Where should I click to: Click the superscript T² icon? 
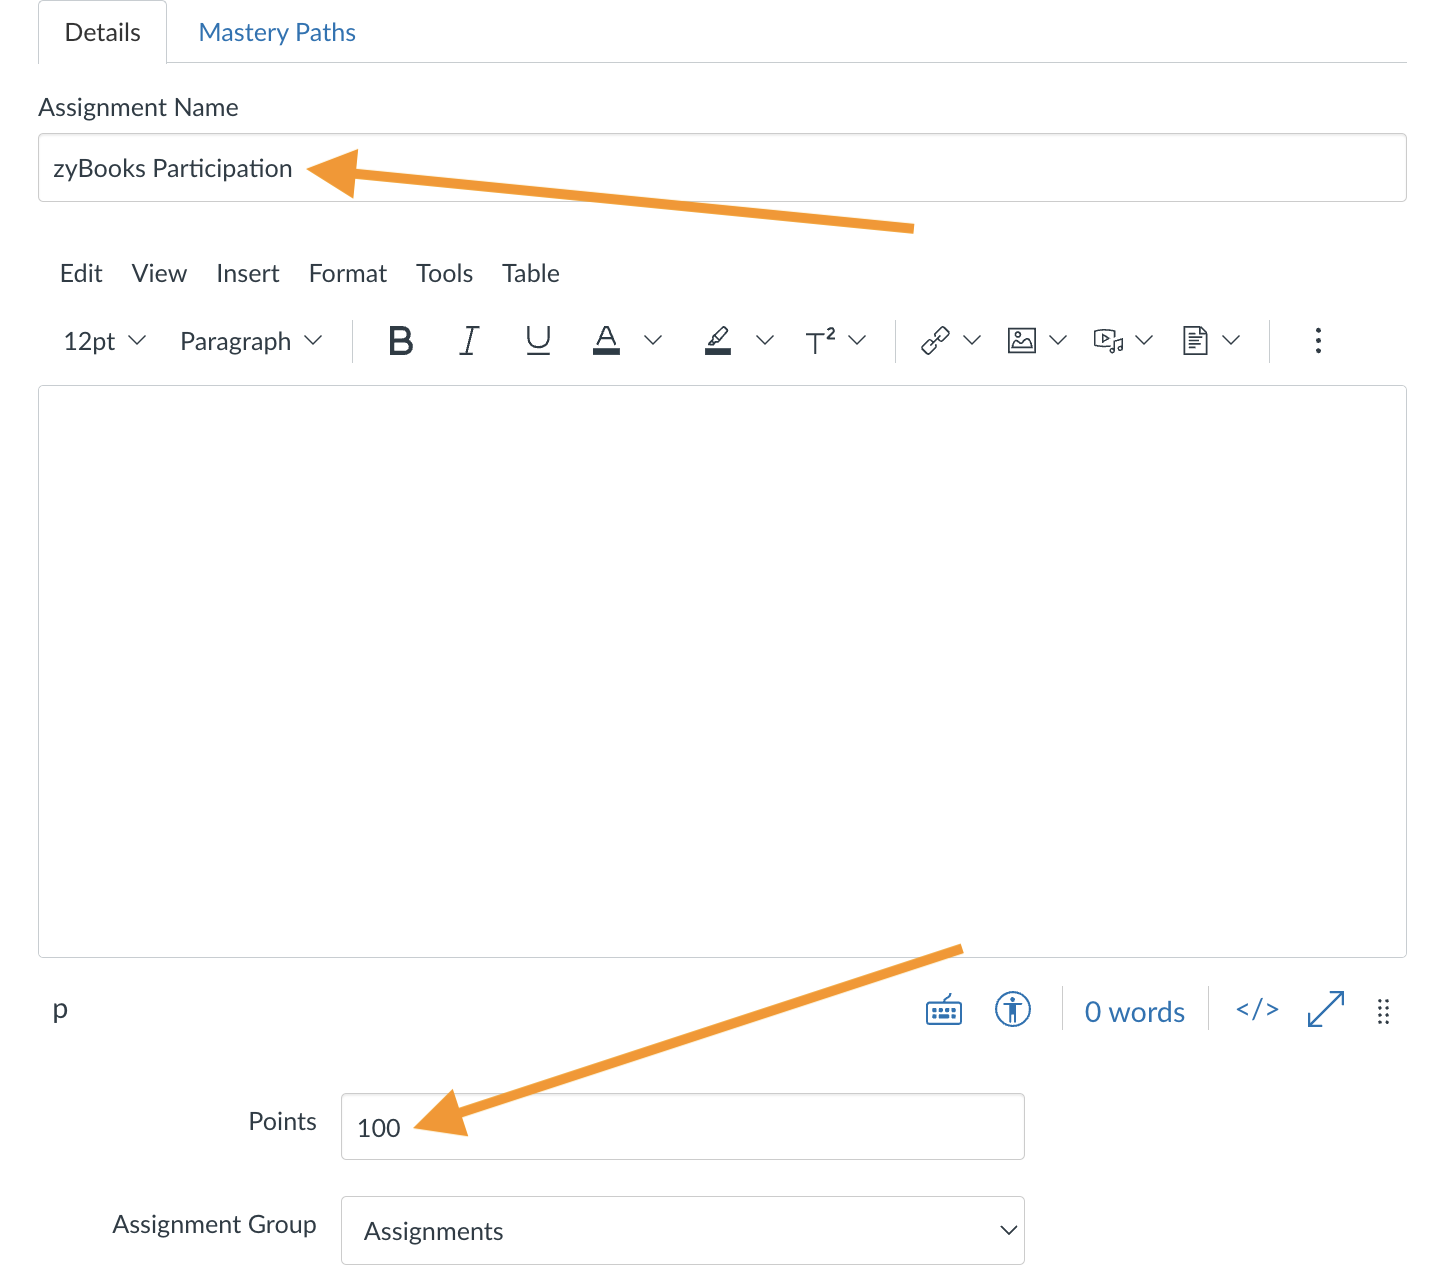click(x=821, y=341)
